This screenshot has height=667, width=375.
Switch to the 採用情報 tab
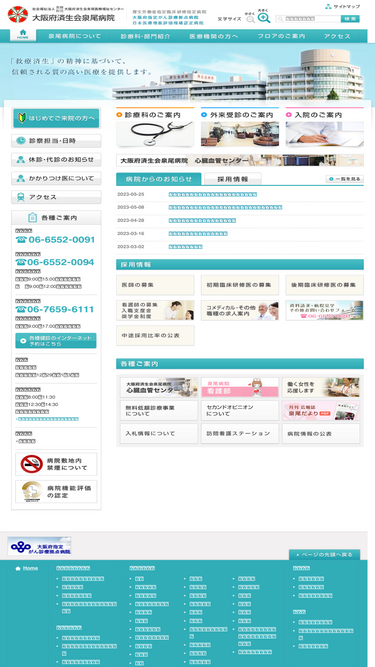(233, 179)
